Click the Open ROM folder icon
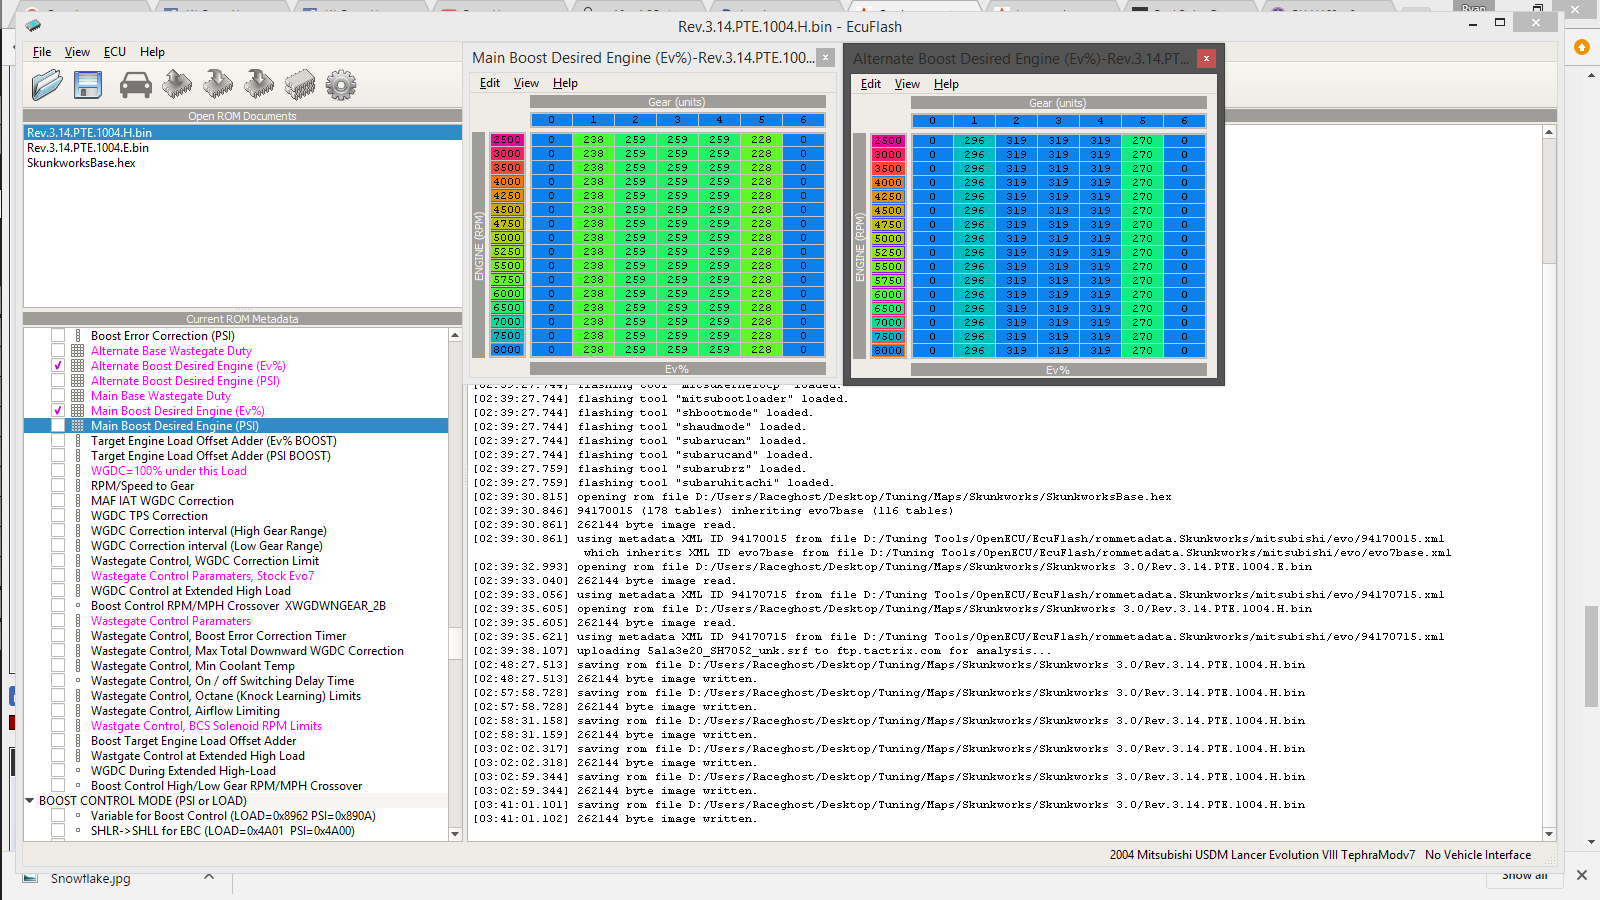 coord(46,85)
